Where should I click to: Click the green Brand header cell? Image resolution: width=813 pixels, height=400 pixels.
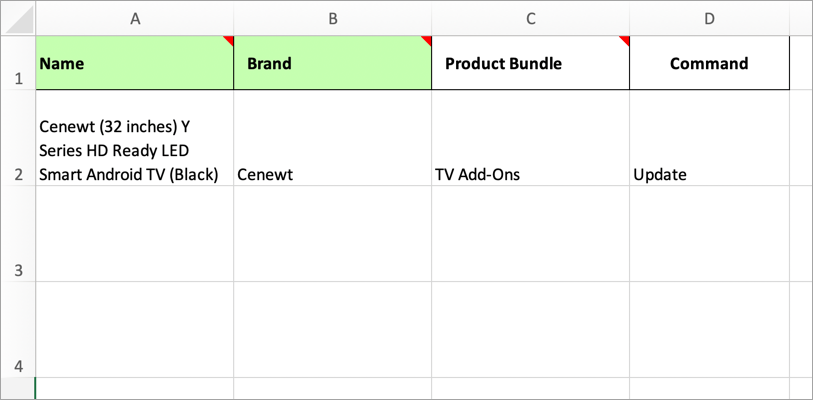[332, 63]
